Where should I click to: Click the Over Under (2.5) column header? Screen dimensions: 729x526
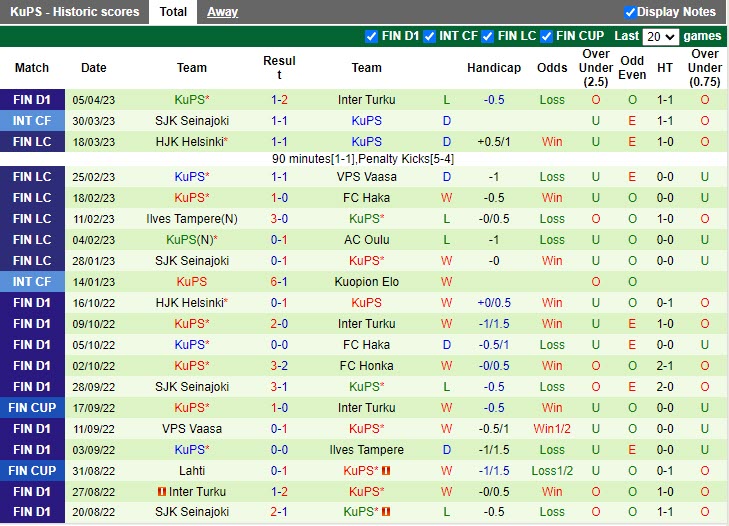pyautogui.click(x=596, y=68)
